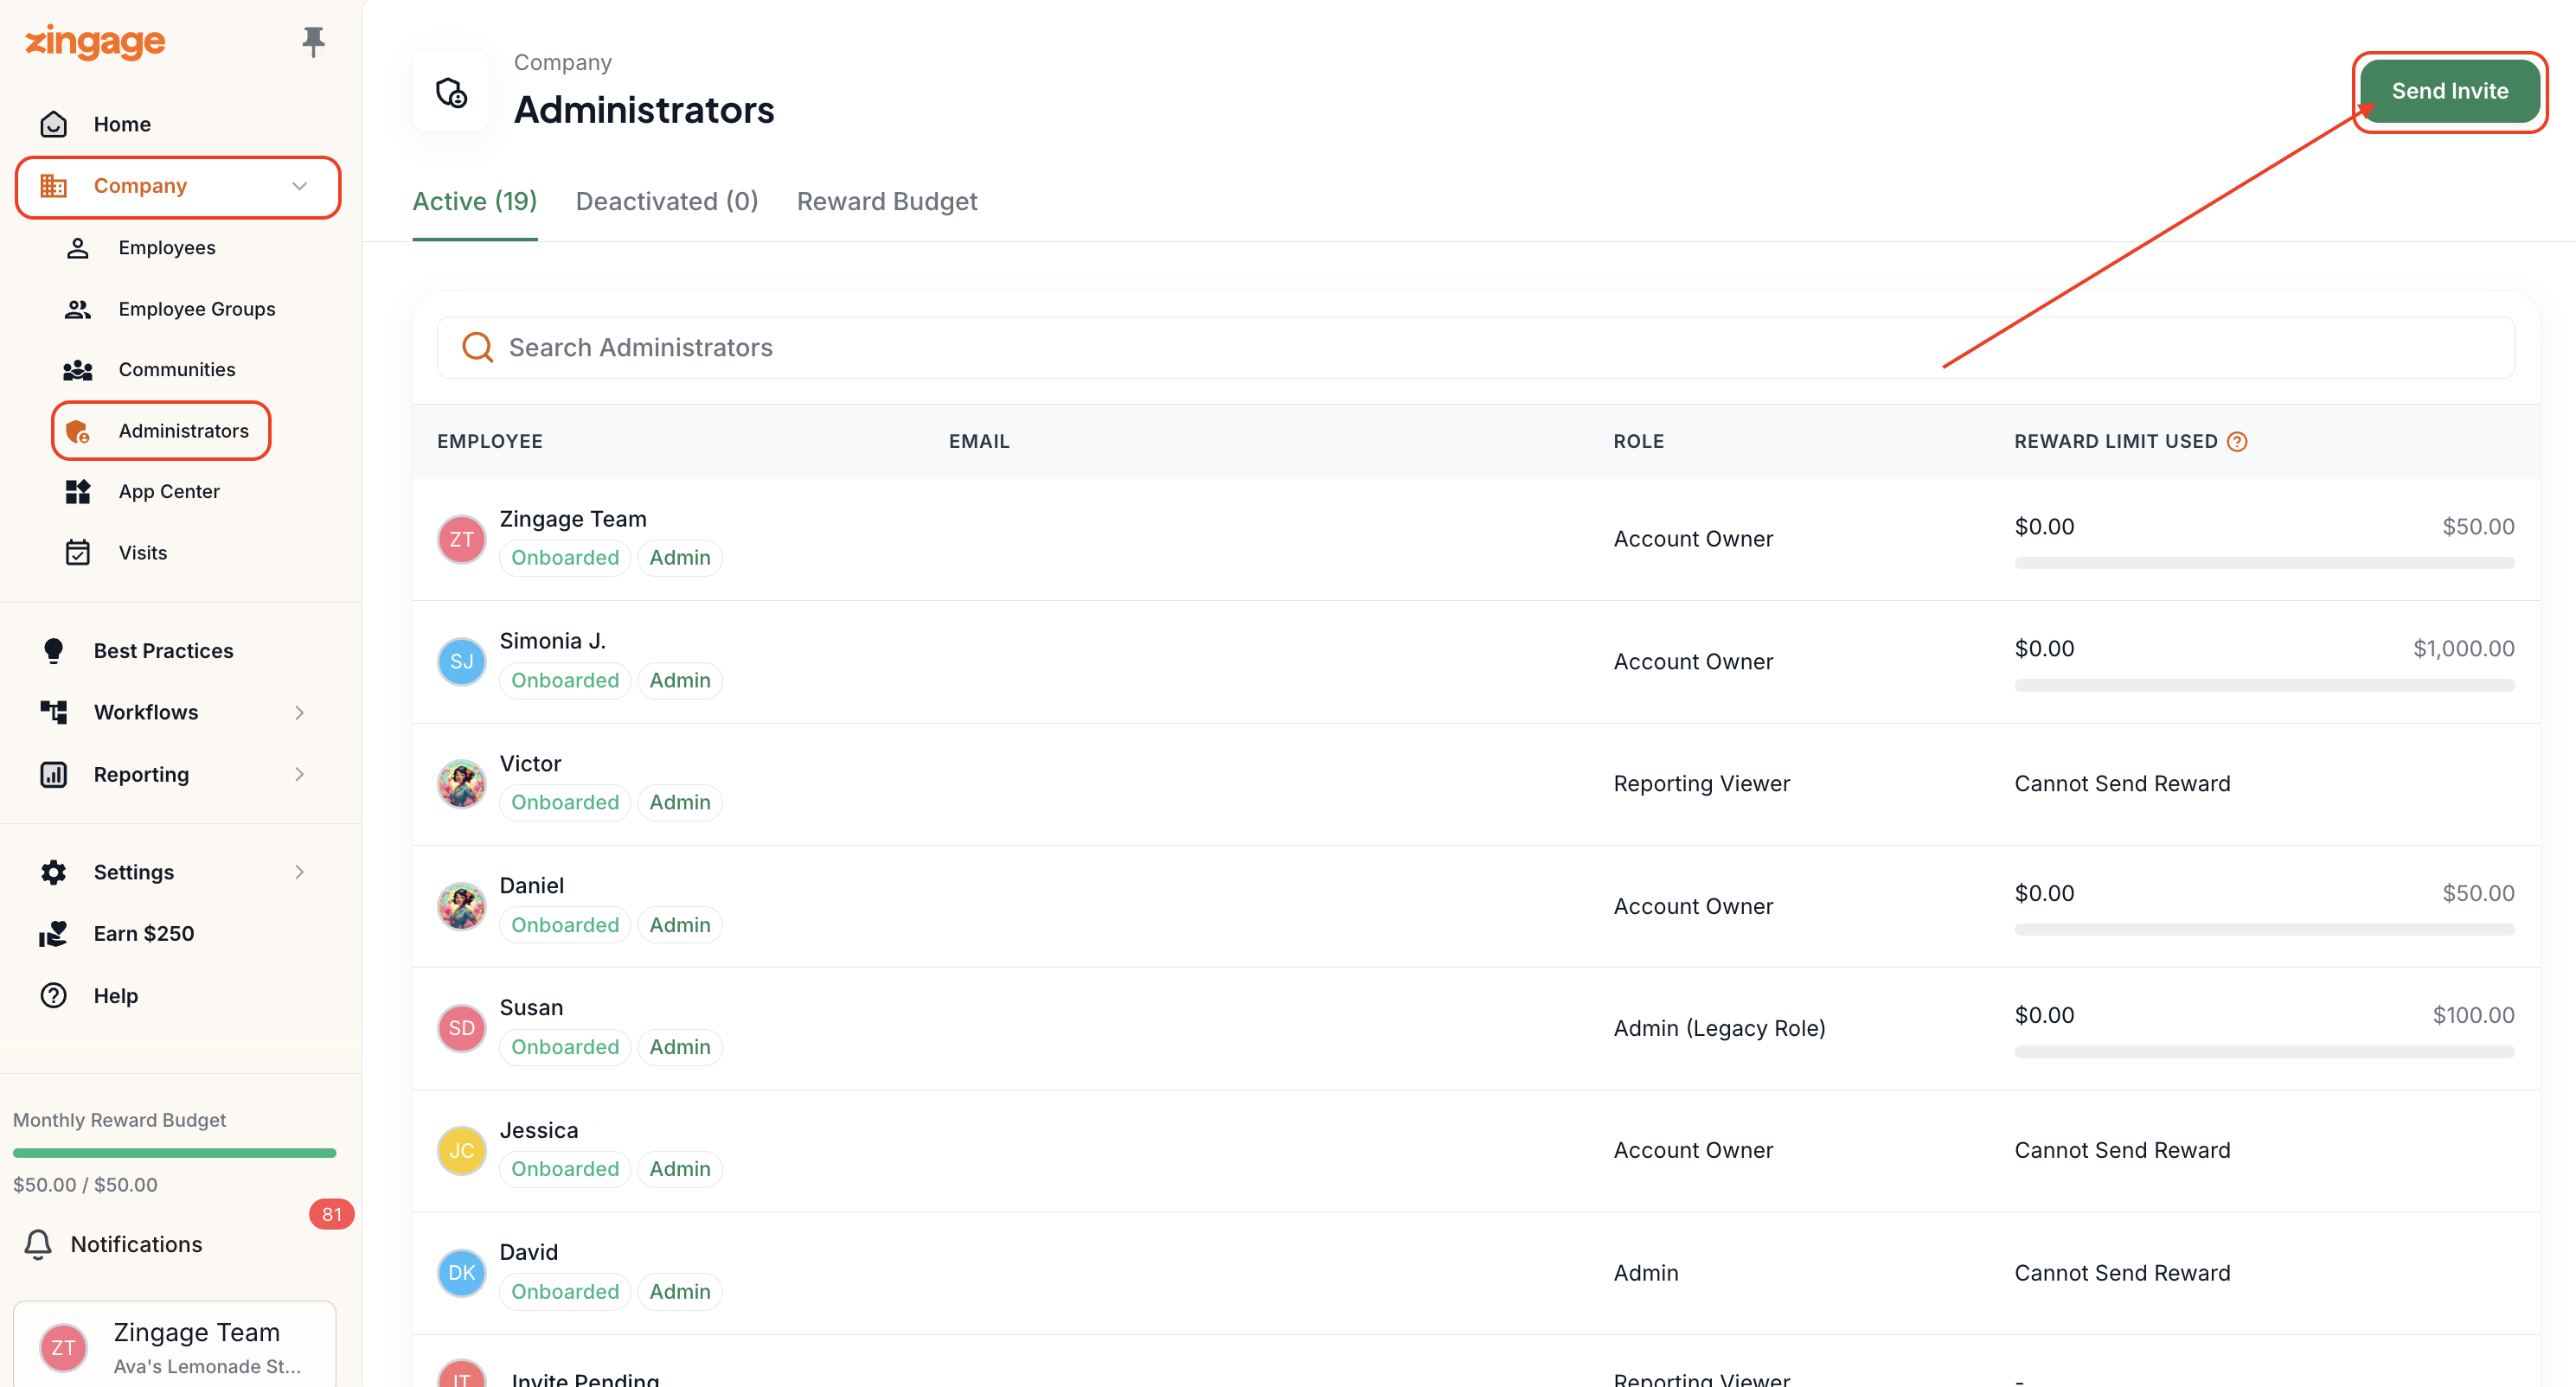Screen dimensions: 2576x1387
Task: Click the "$1,000.00" limit value
Action: click(2463, 648)
